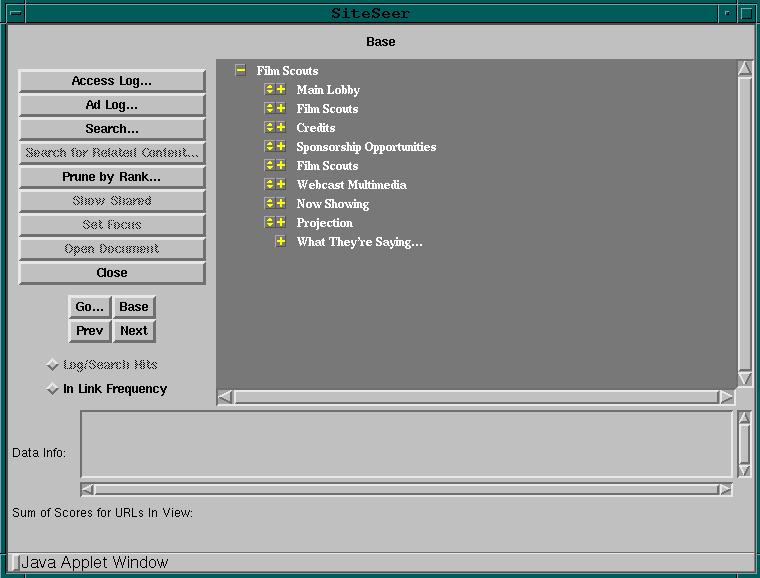Expand the What They're Saying node

click(x=281, y=241)
